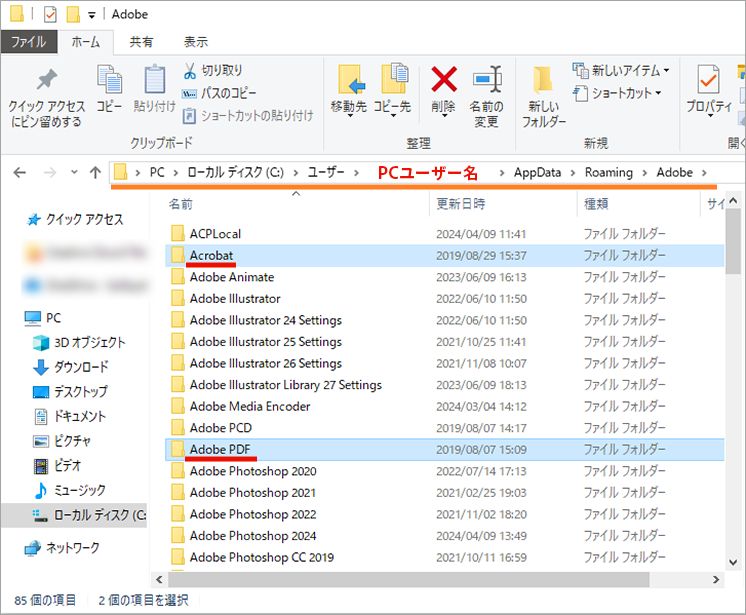Select Local Disk (C:) in sidebar
746x615 pixels.
coord(75,515)
